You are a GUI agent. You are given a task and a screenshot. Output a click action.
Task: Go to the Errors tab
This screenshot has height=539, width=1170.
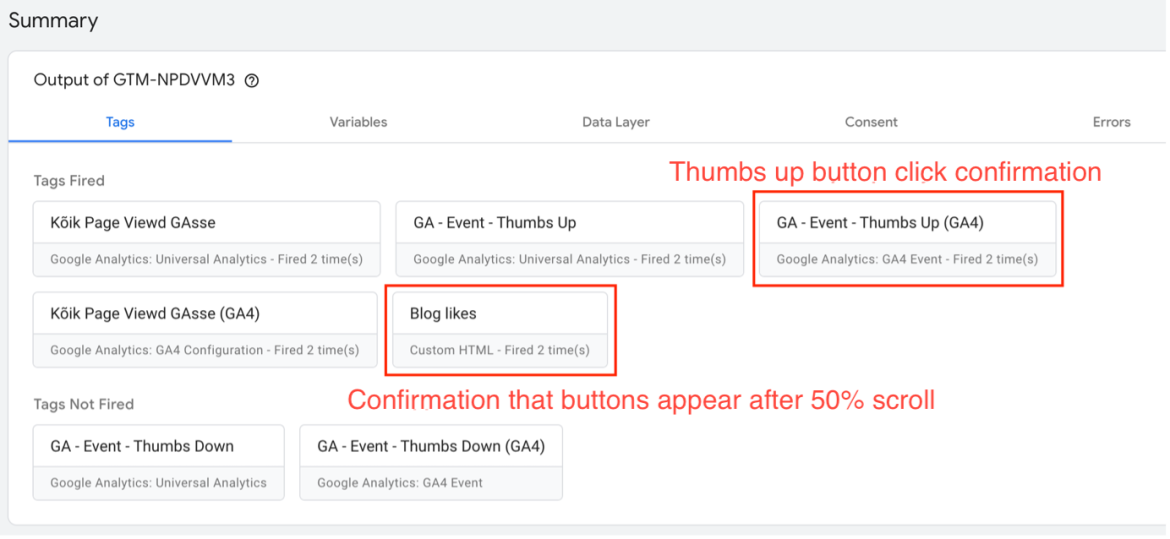1111,122
